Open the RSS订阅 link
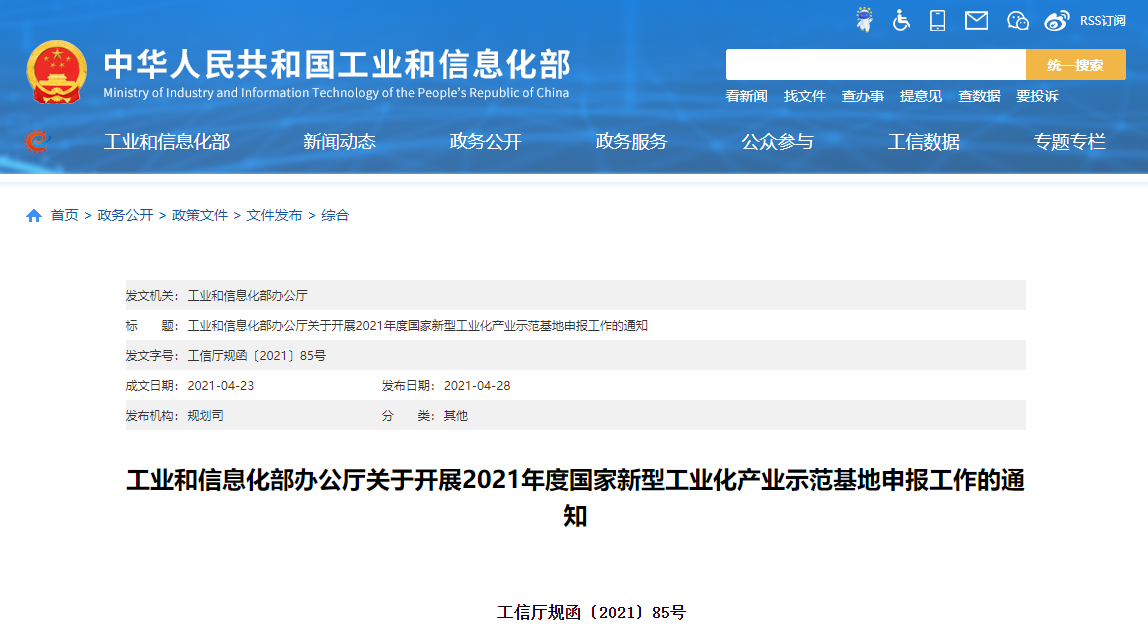Image resolution: width=1148 pixels, height=641 pixels. 1102,20
